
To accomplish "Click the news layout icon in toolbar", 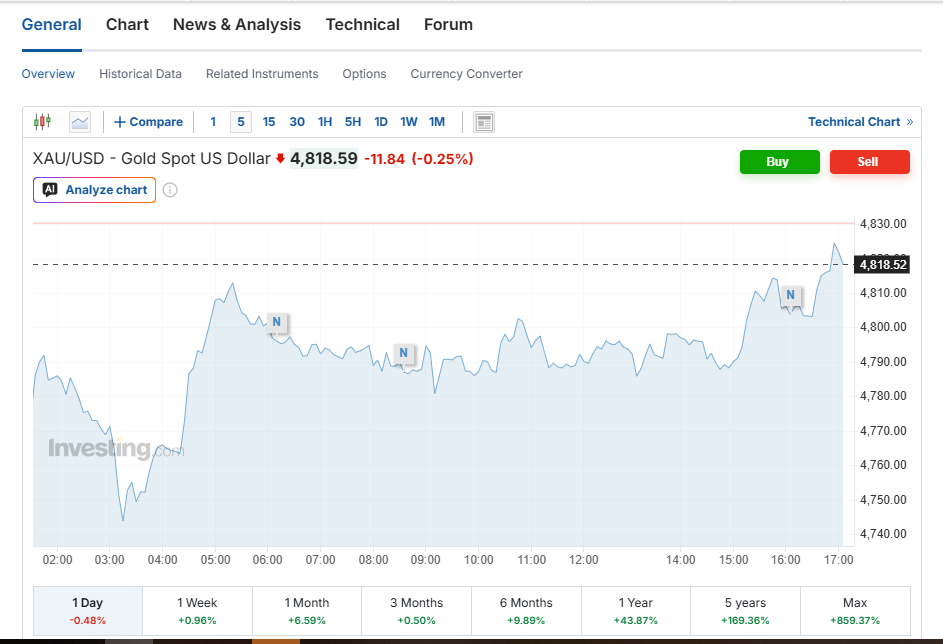I will coord(484,122).
